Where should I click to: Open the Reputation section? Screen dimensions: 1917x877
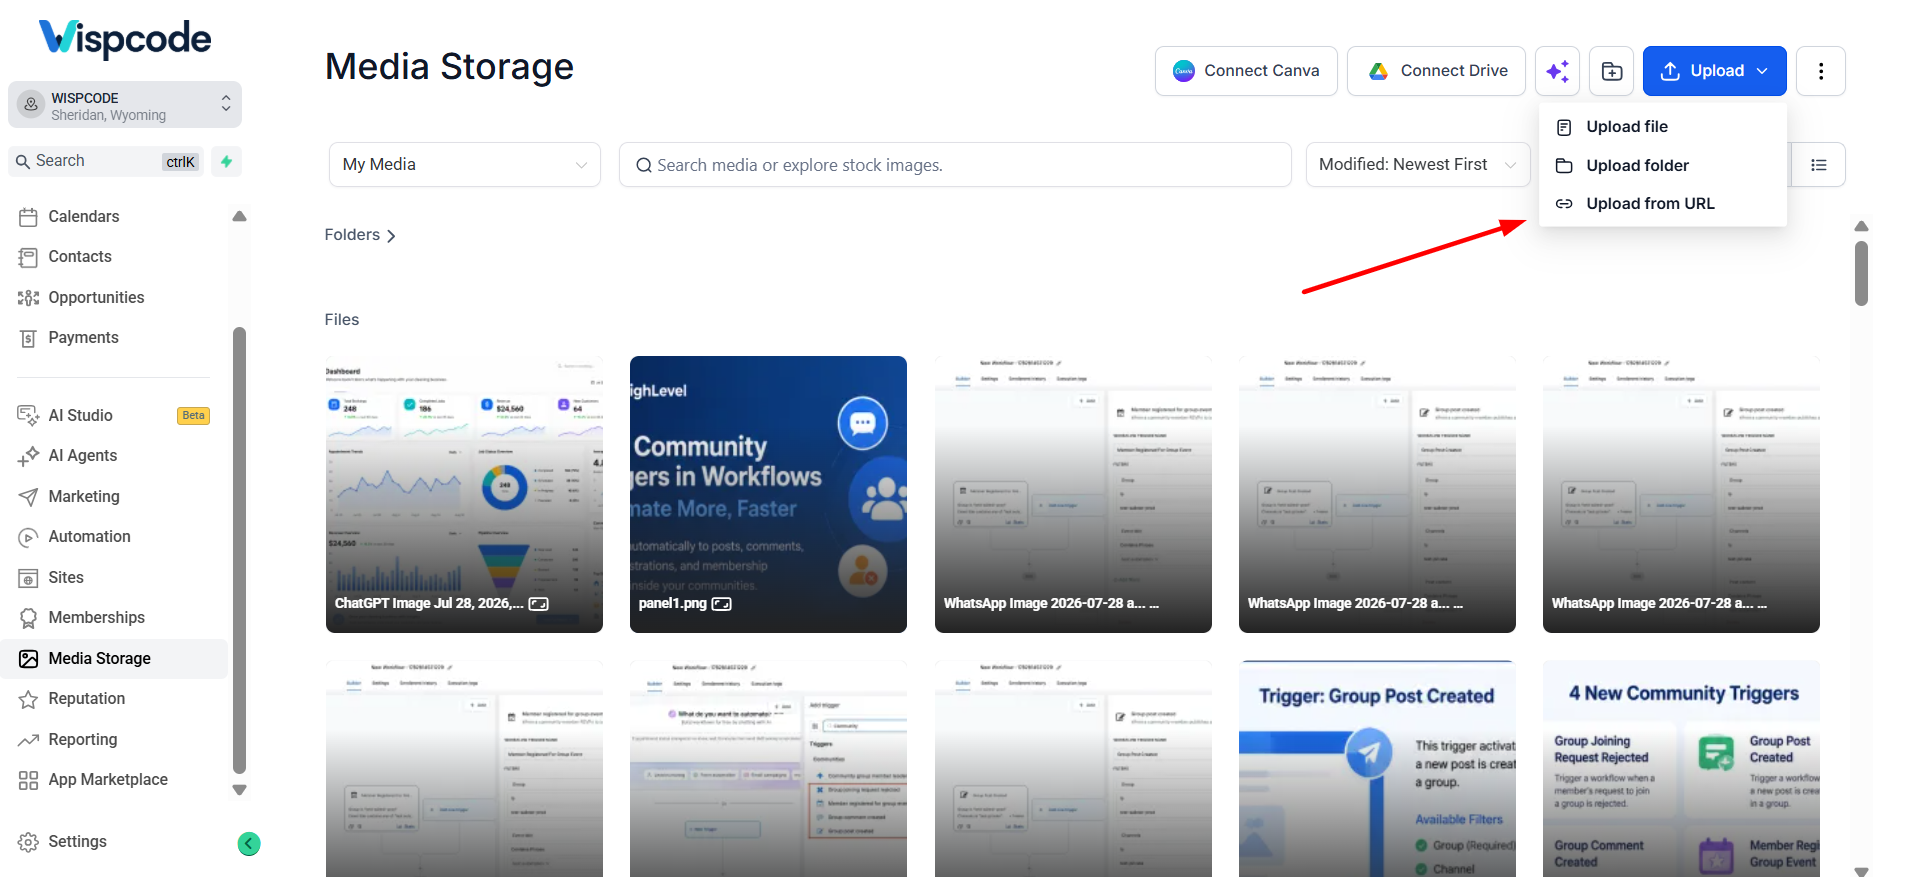click(87, 699)
